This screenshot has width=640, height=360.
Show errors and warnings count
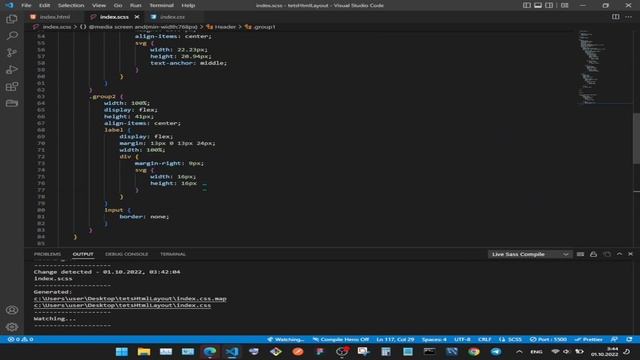[x=20, y=340]
